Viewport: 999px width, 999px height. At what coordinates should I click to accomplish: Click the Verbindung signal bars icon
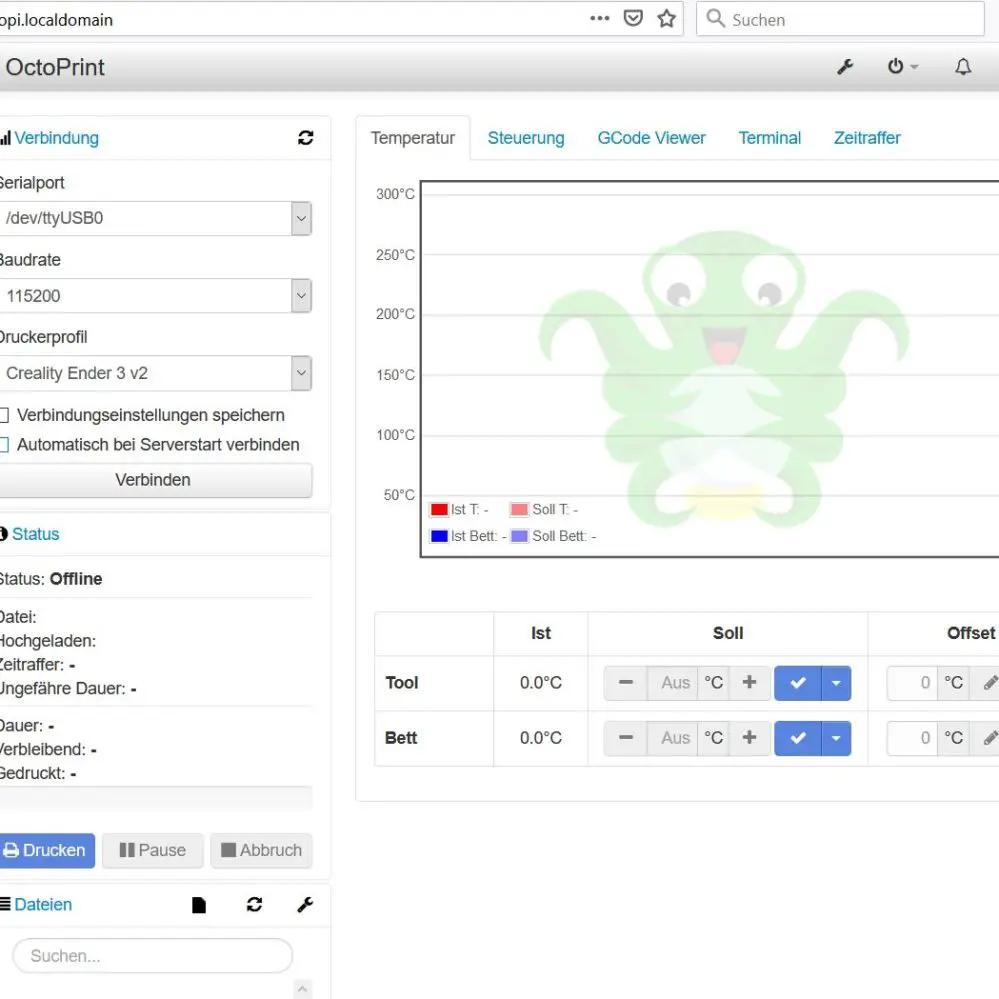5,138
